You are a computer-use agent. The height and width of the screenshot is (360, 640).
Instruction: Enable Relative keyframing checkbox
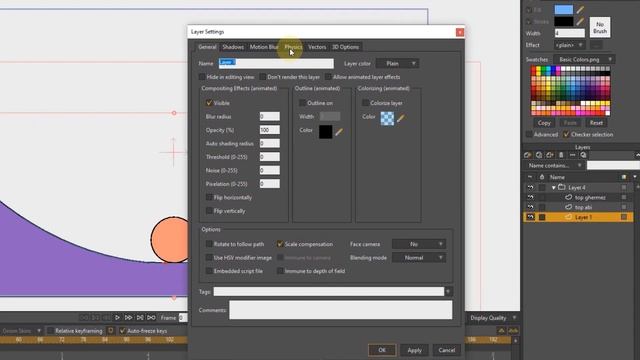coord(51,331)
